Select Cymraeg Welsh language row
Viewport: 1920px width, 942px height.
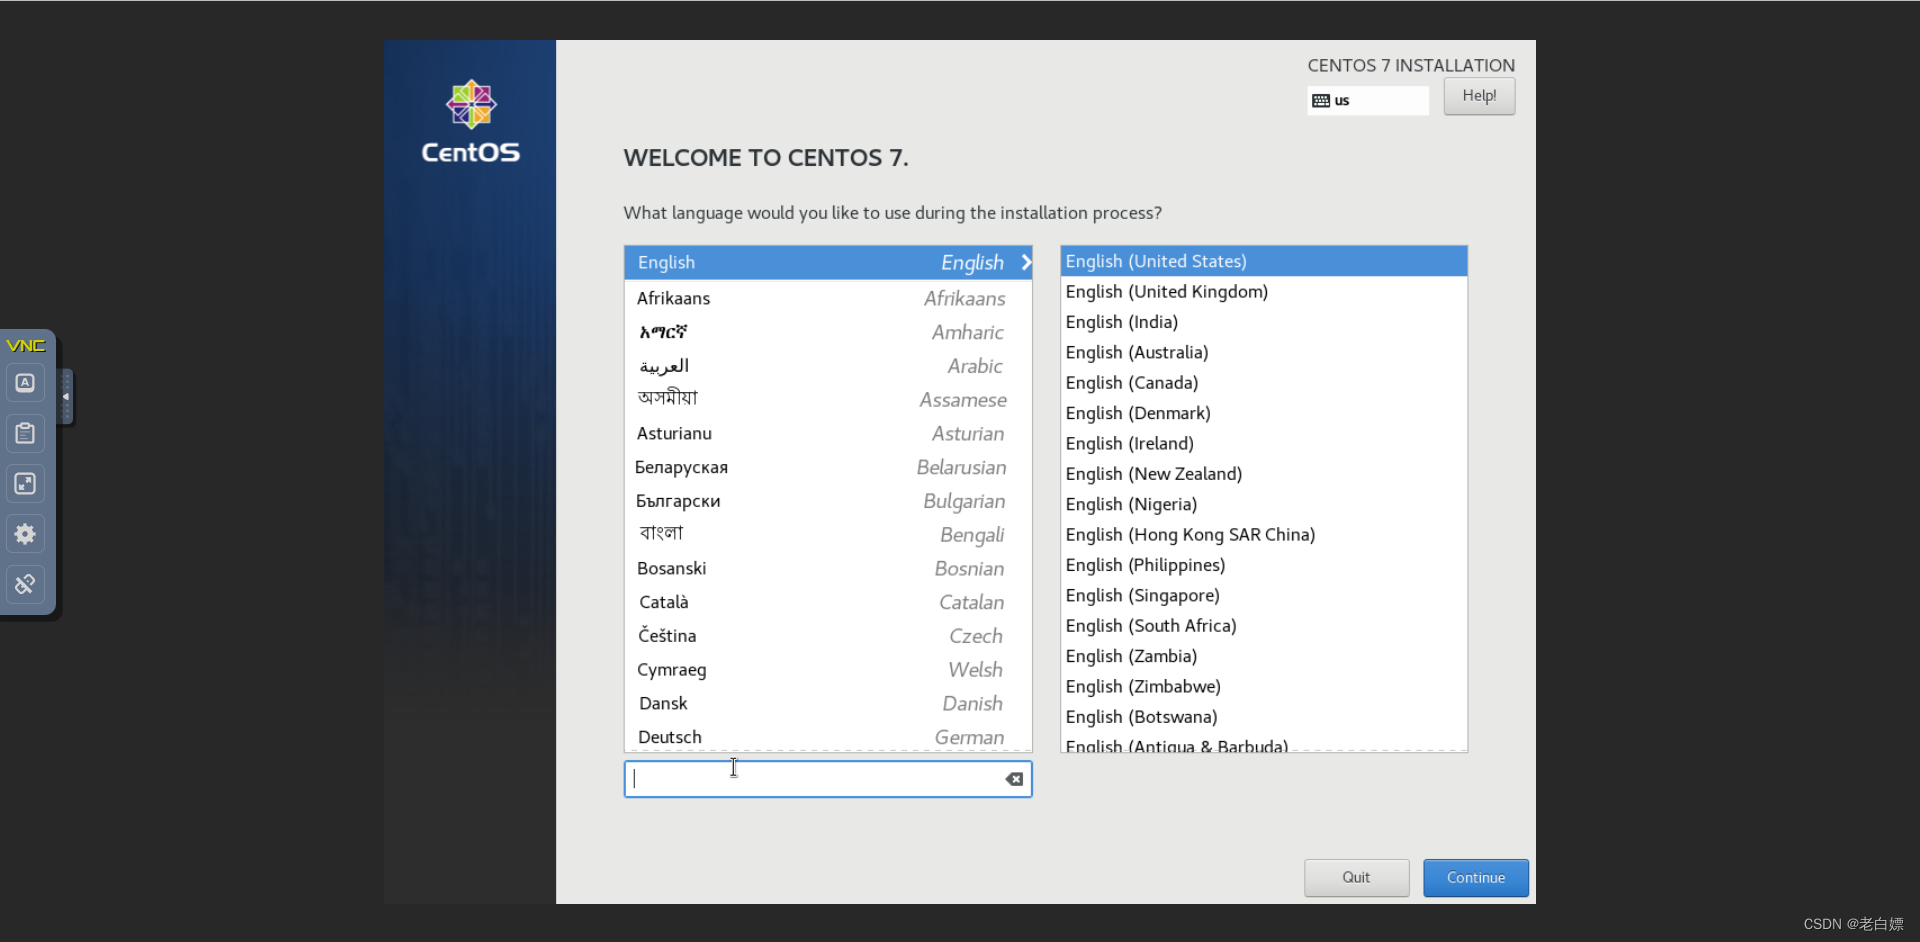tap(828, 669)
